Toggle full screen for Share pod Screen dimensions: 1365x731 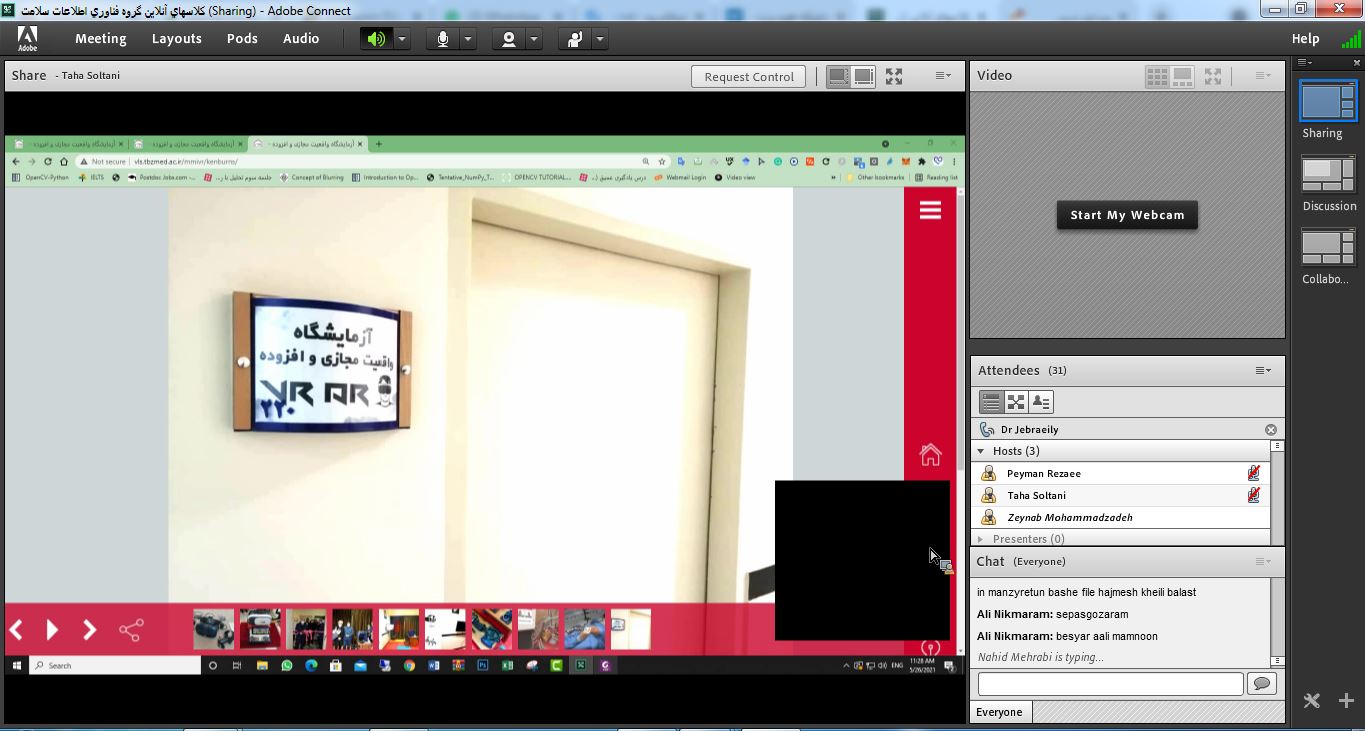pyautogui.click(x=894, y=76)
